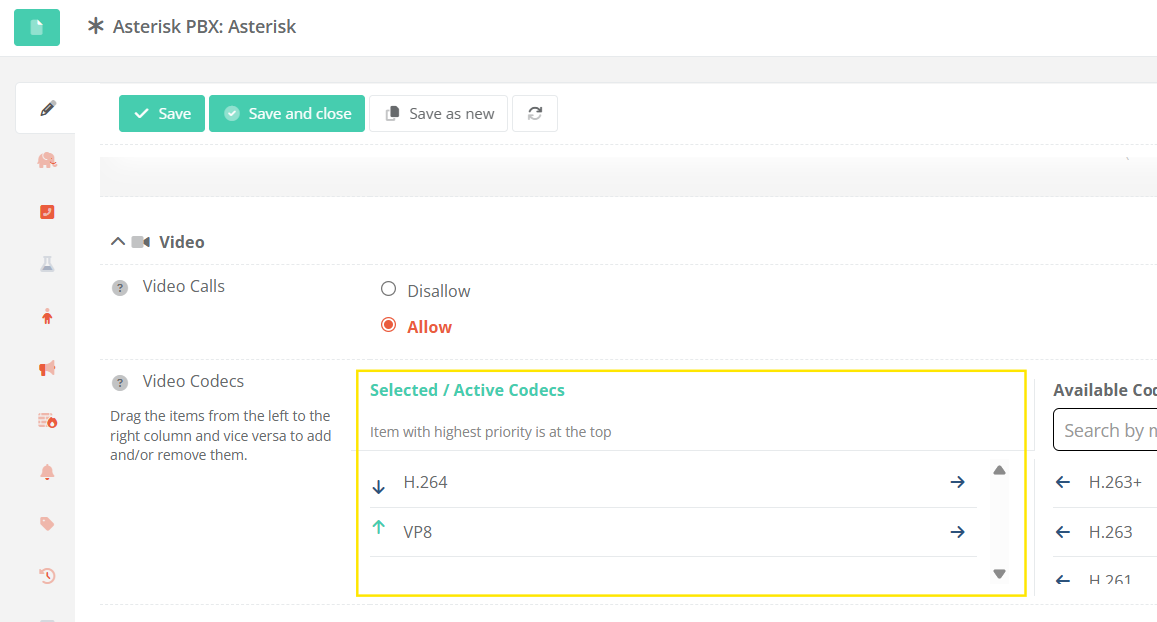Remove H.264 from selected codecs
Screen dimensions: 1157x622
[x=958, y=483]
